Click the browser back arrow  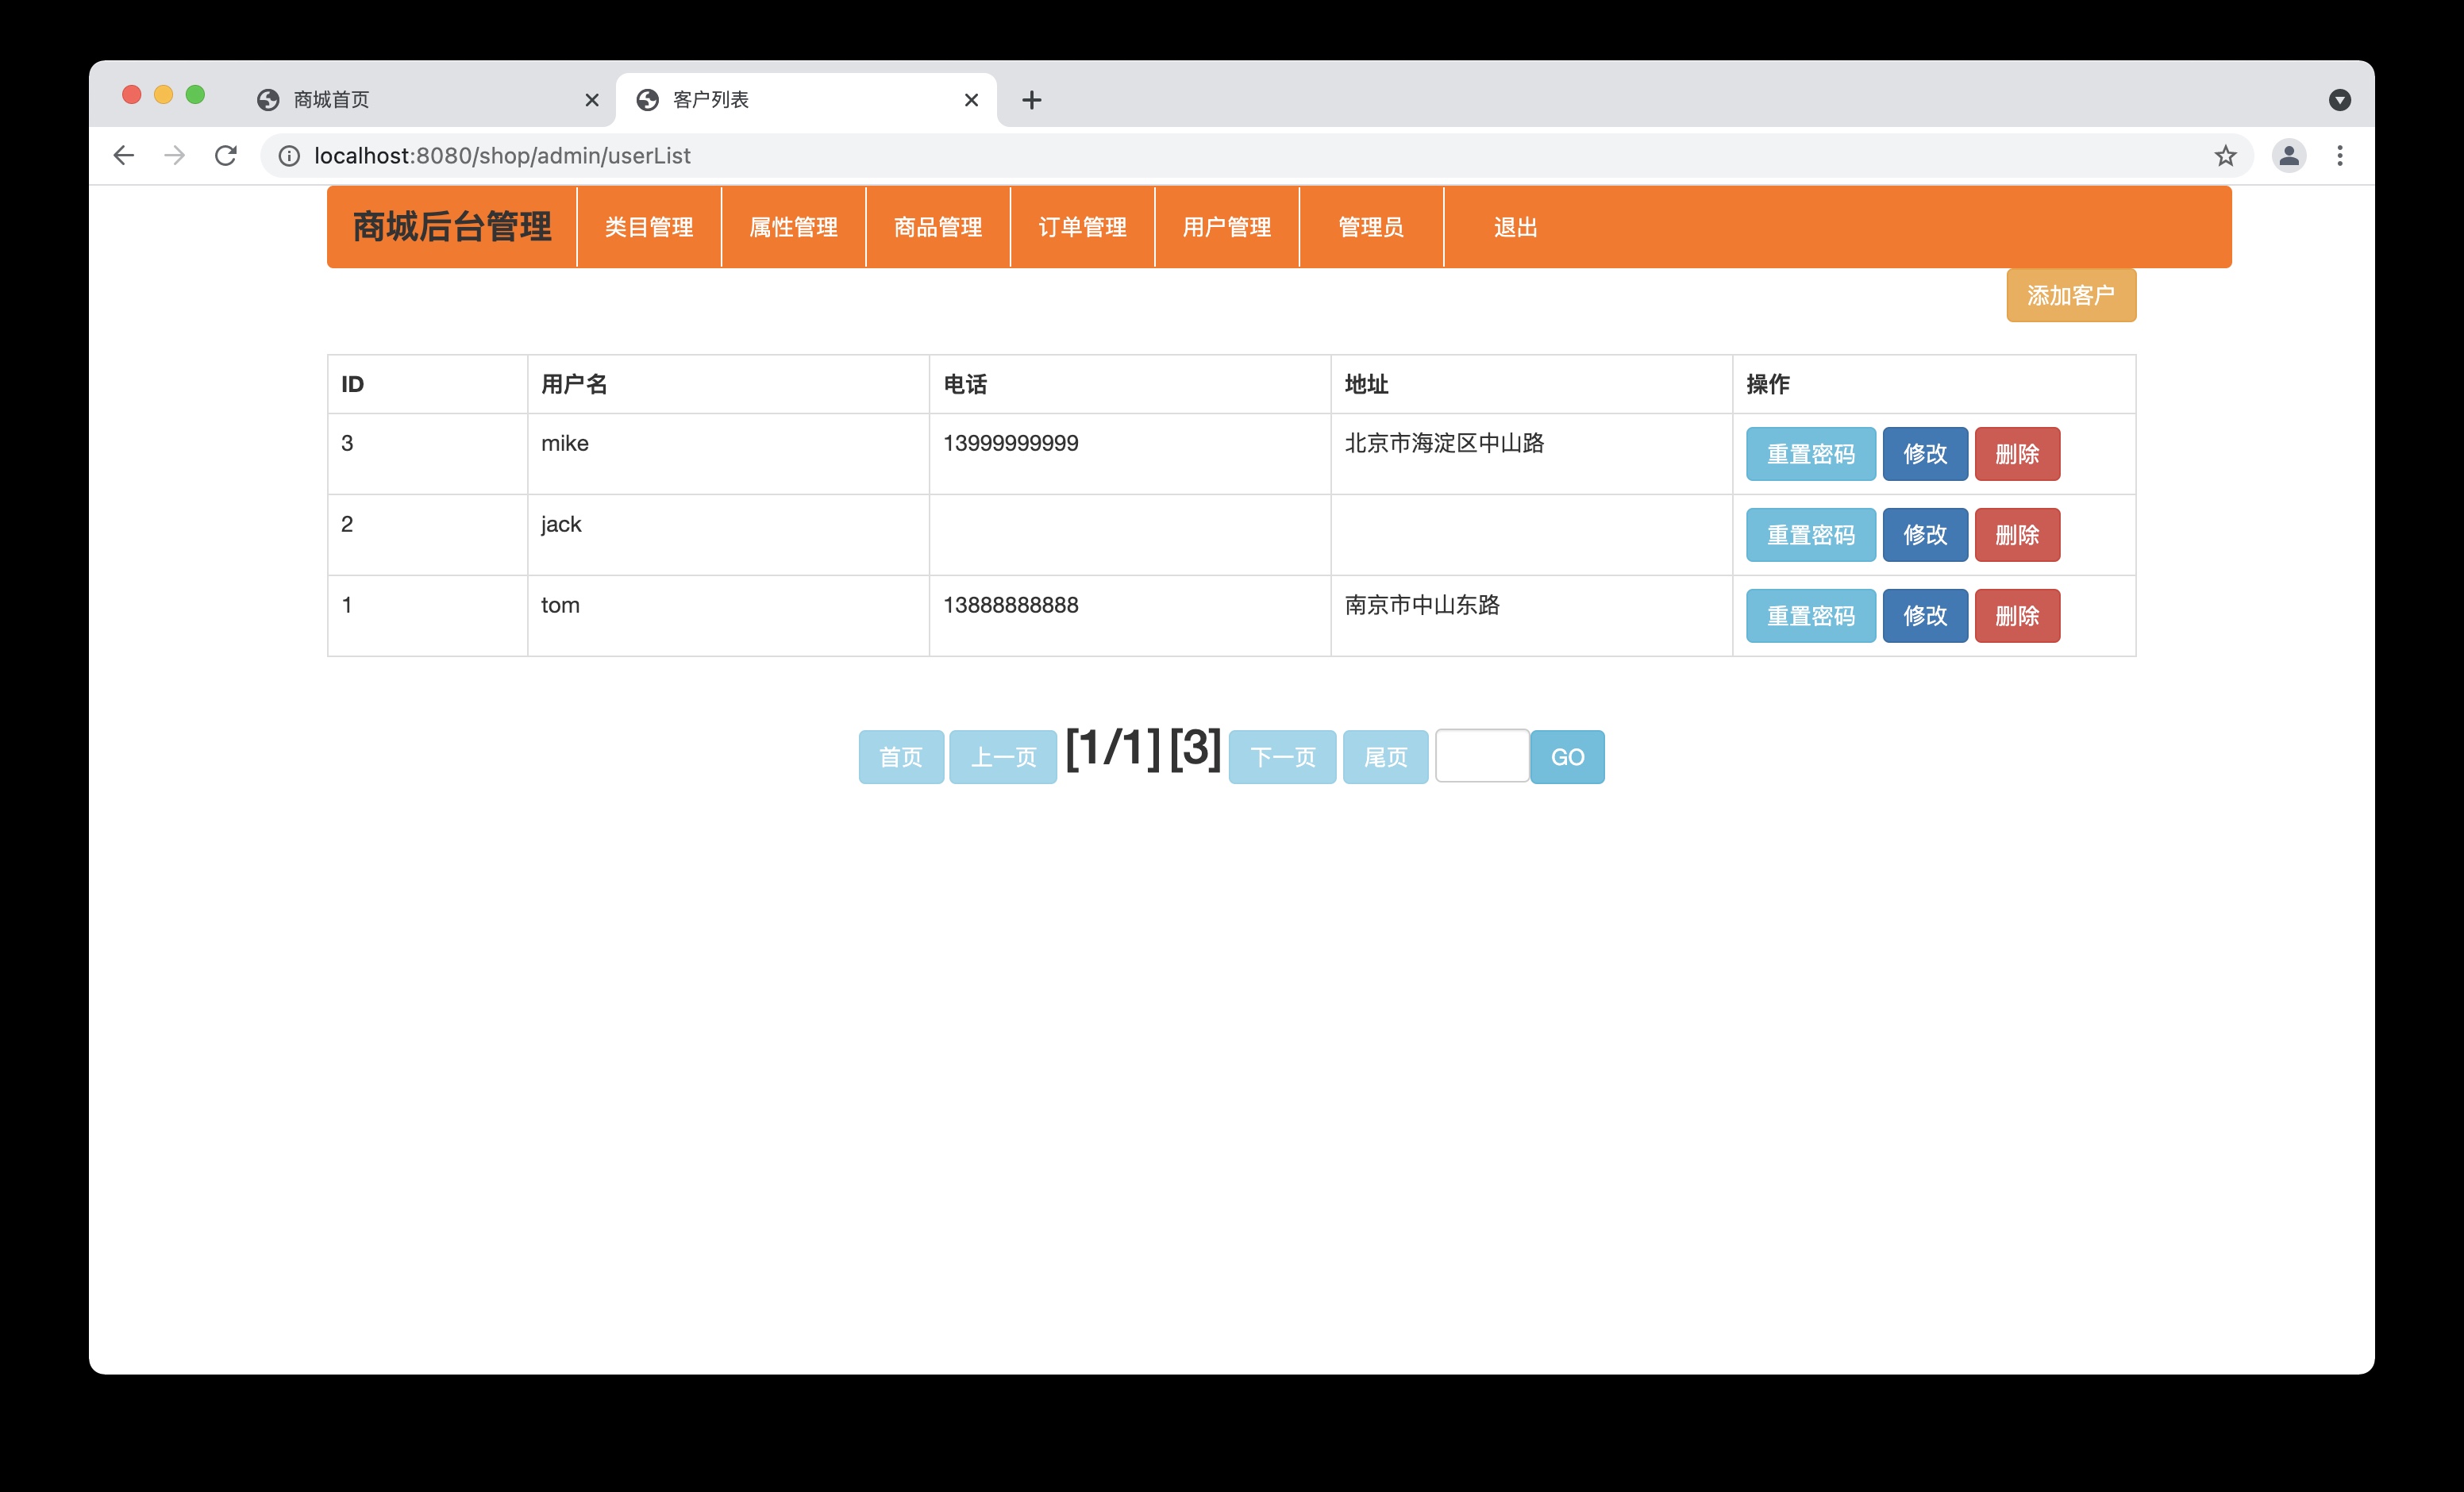pos(124,155)
